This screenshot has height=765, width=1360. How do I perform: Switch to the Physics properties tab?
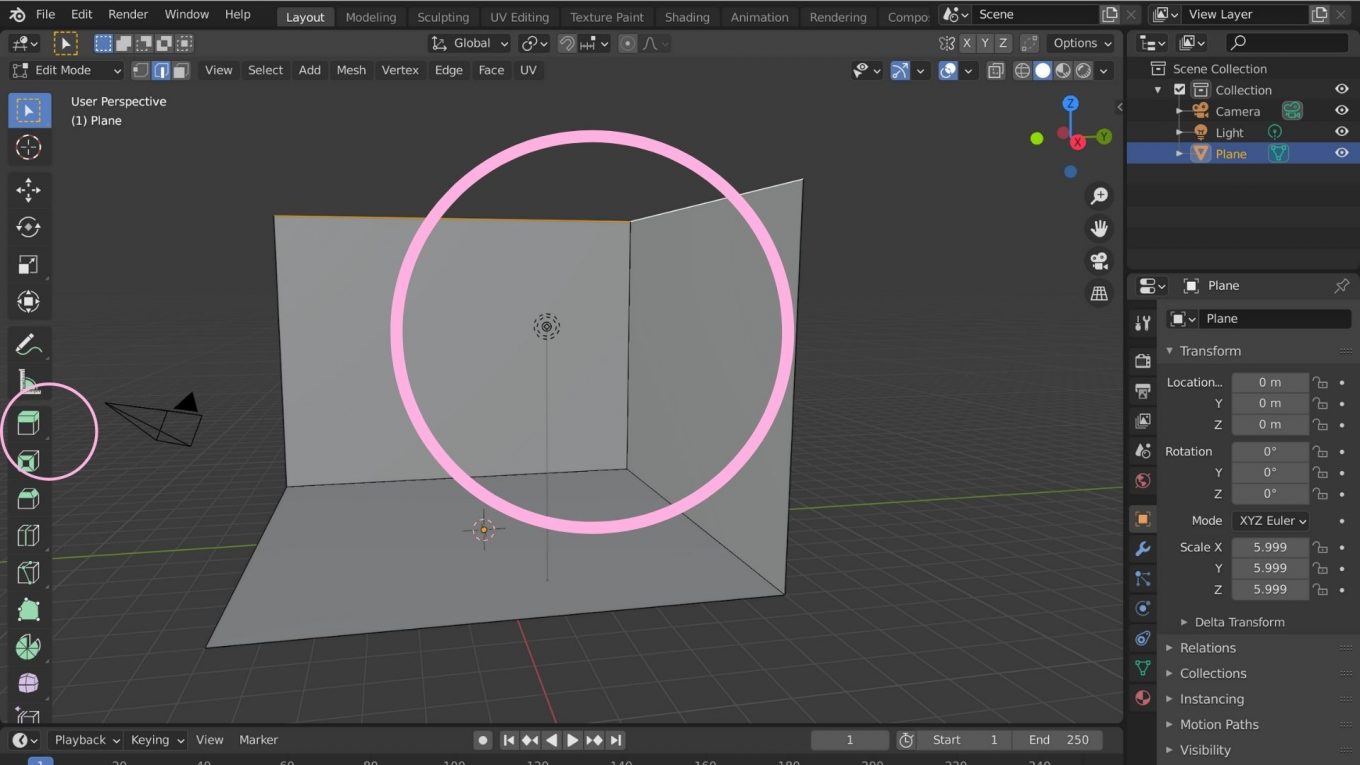pos(1141,608)
